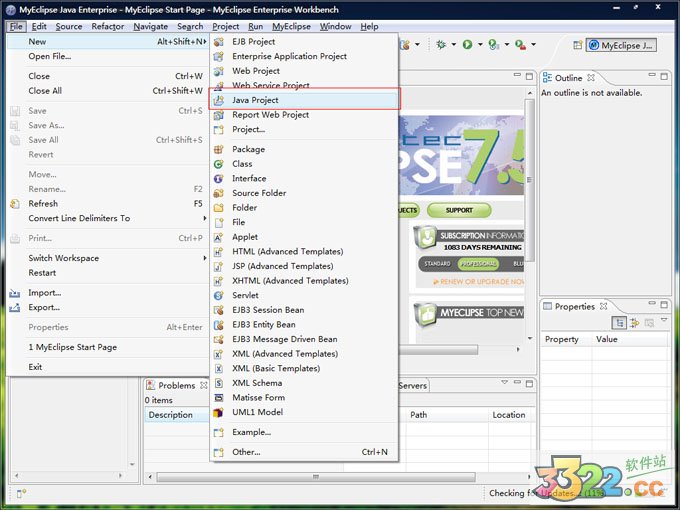This screenshot has width=680, height=510.
Task: Click the Package icon in submenu
Action: (x=219, y=149)
